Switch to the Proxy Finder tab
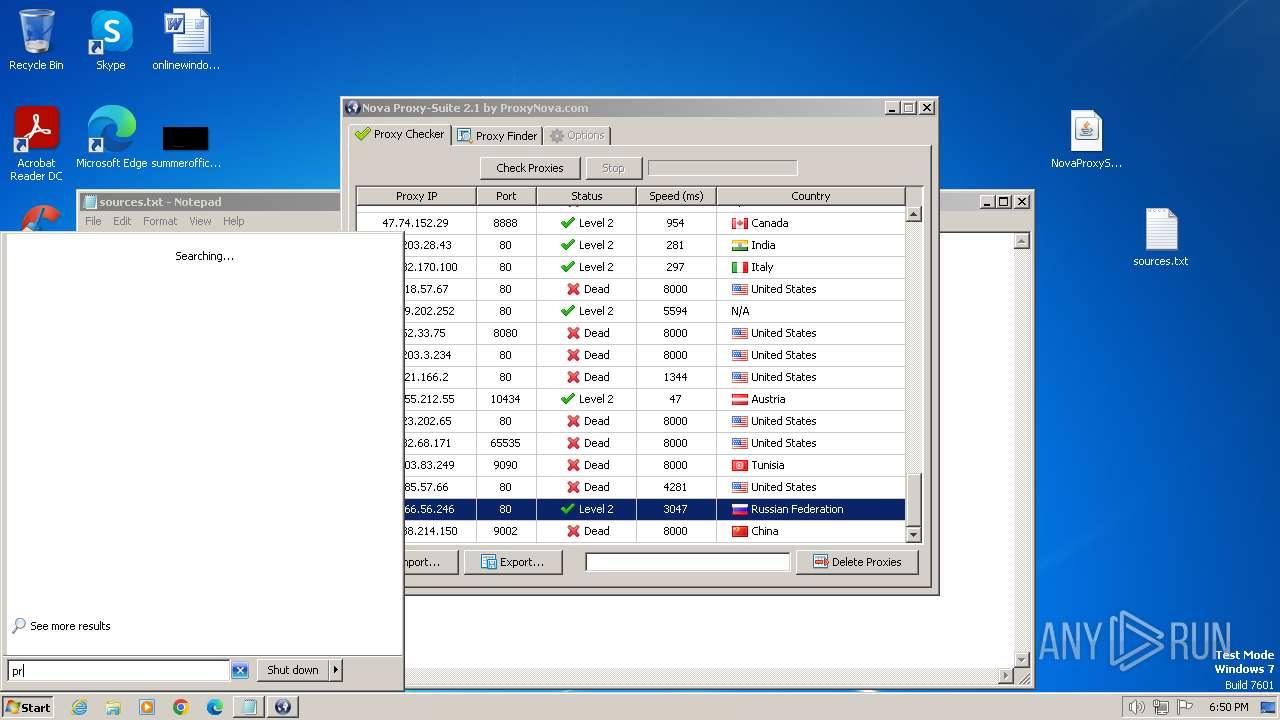Image resolution: width=1280 pixels, height=720 pixels. pos(497,135)
